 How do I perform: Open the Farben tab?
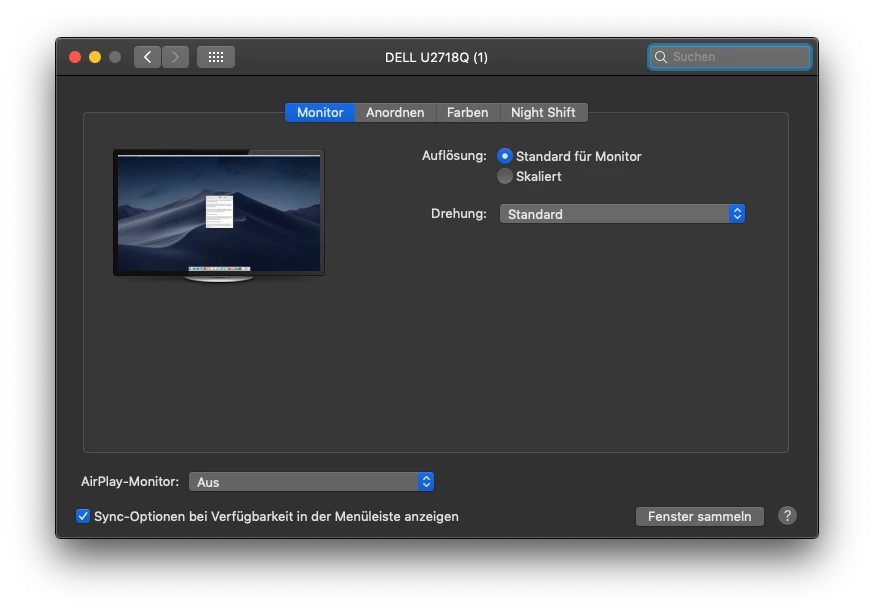point(468,113)
